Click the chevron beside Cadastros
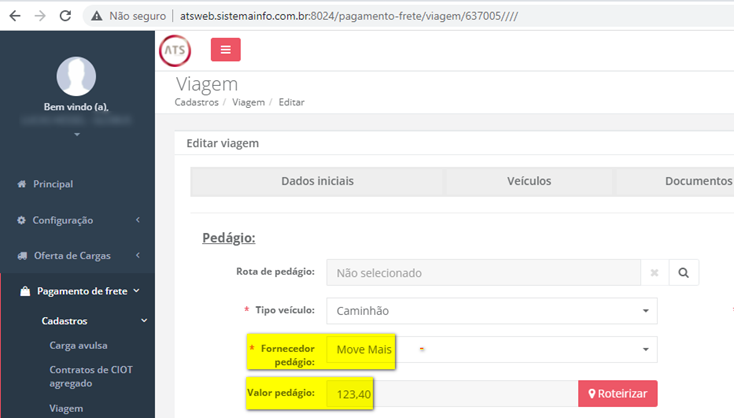This screenshot has height=418, width=734. [x=144, y=321]
